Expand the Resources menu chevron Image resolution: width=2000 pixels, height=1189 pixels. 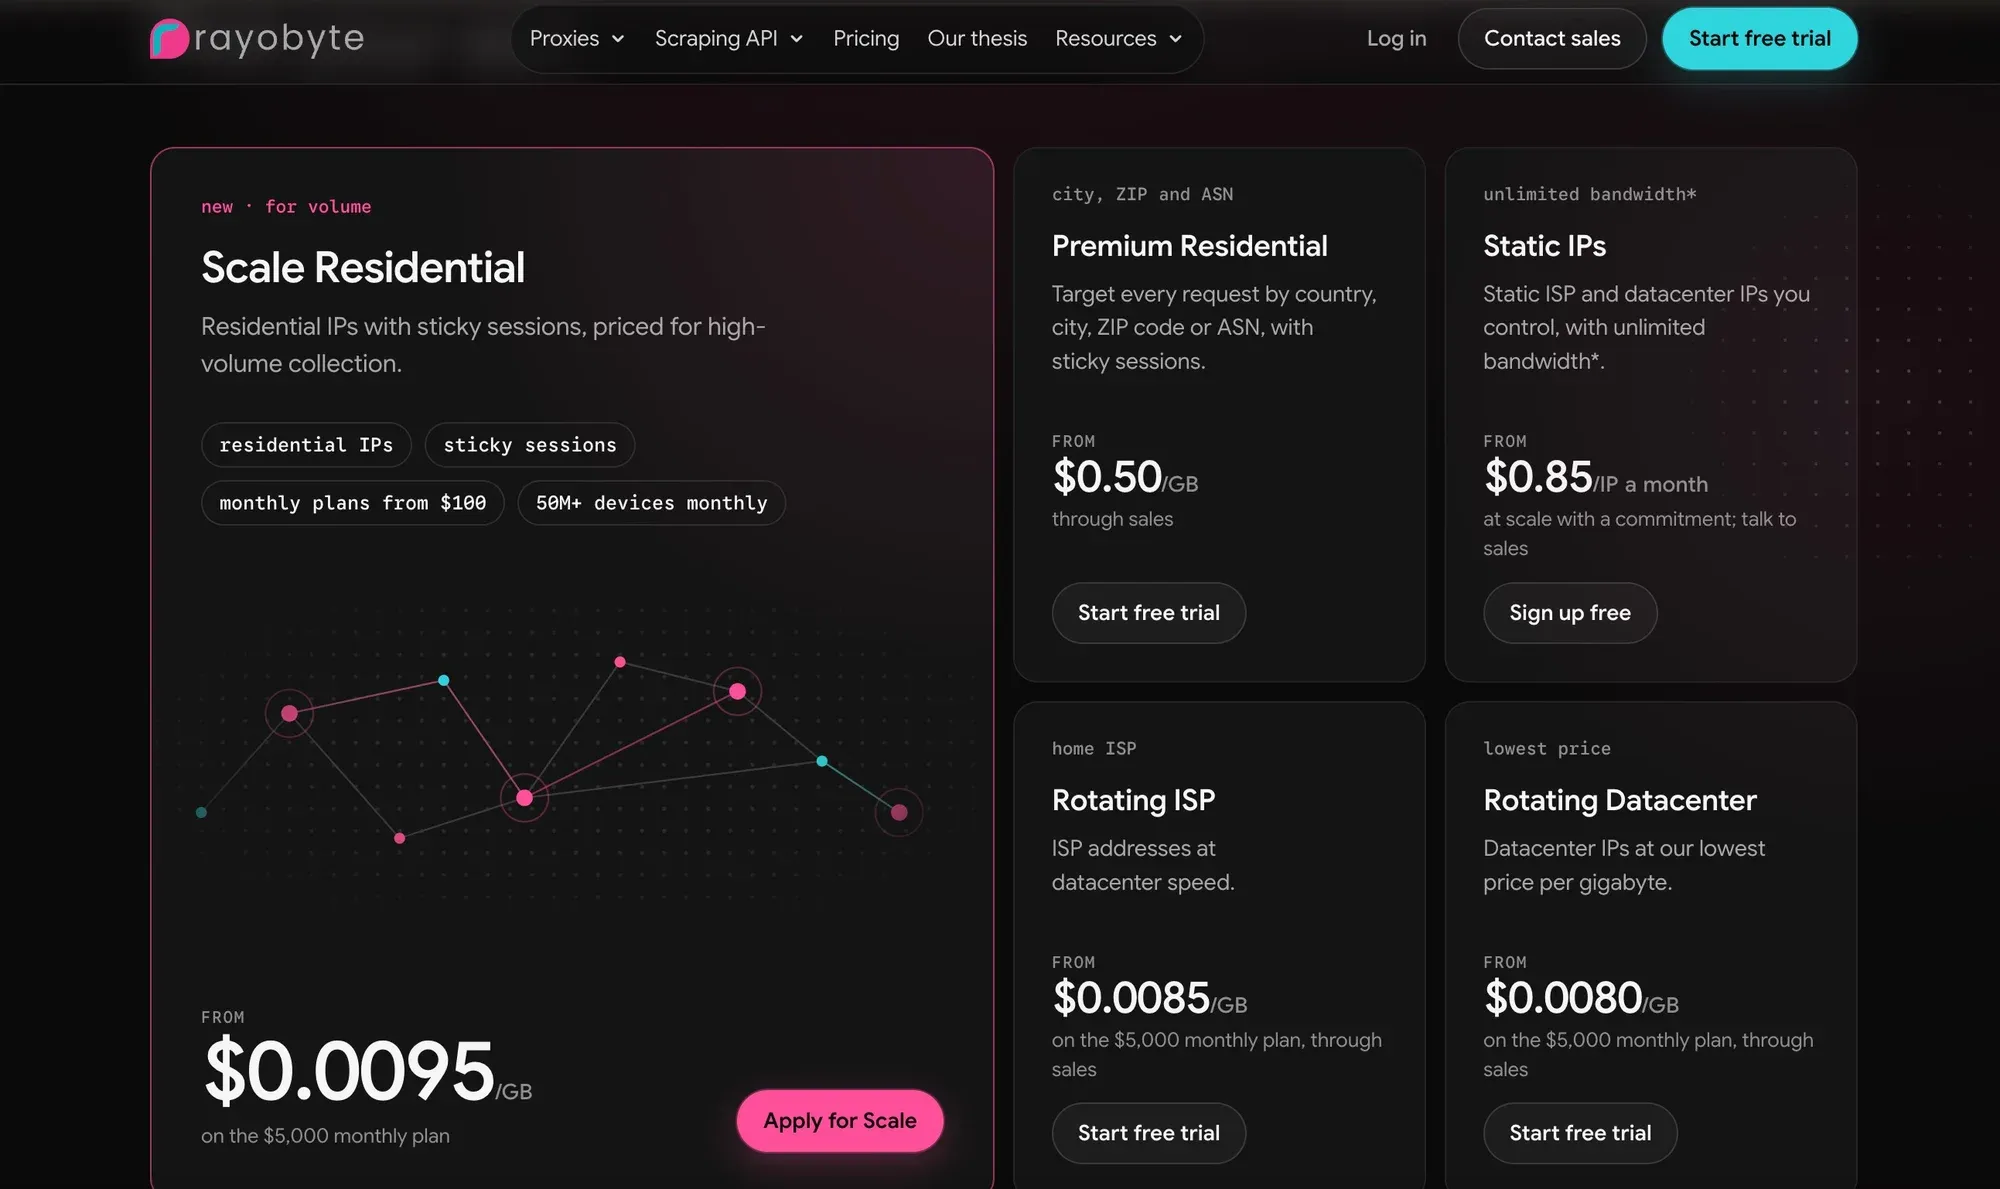[x=1176, y=39]
